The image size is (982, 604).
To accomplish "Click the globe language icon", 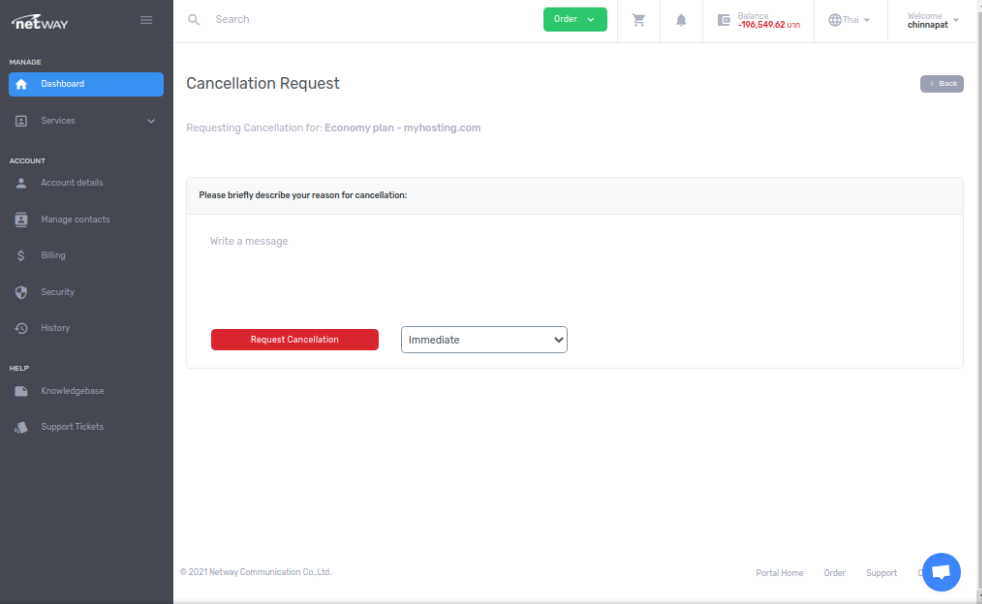I will (x=835, y=20).
